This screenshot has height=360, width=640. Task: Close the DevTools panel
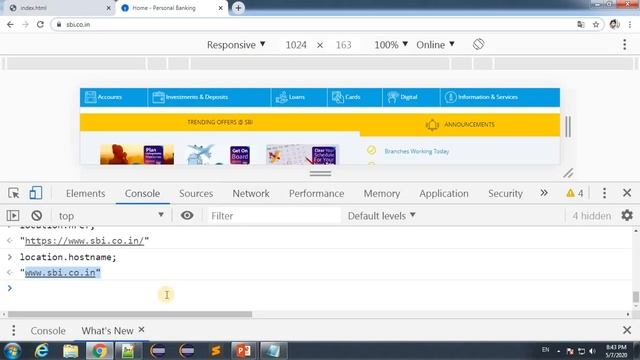coord(627,193)
